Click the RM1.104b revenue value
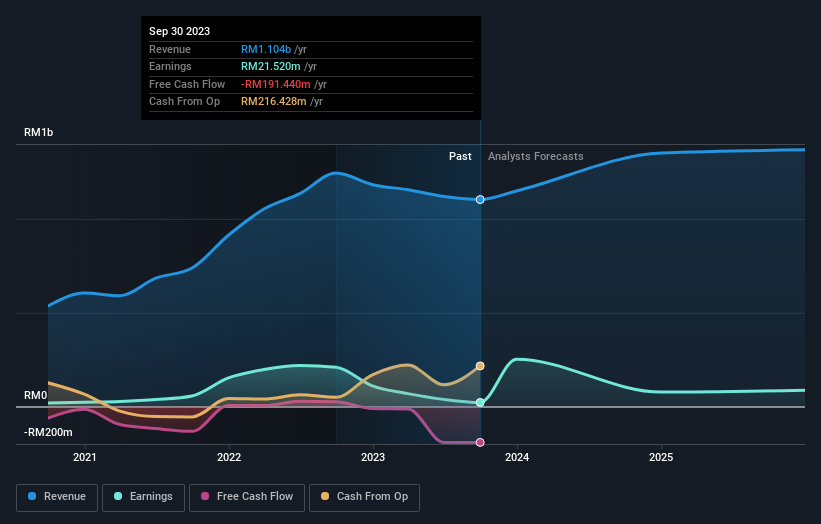The image size is (821, 524). point(266,49)
